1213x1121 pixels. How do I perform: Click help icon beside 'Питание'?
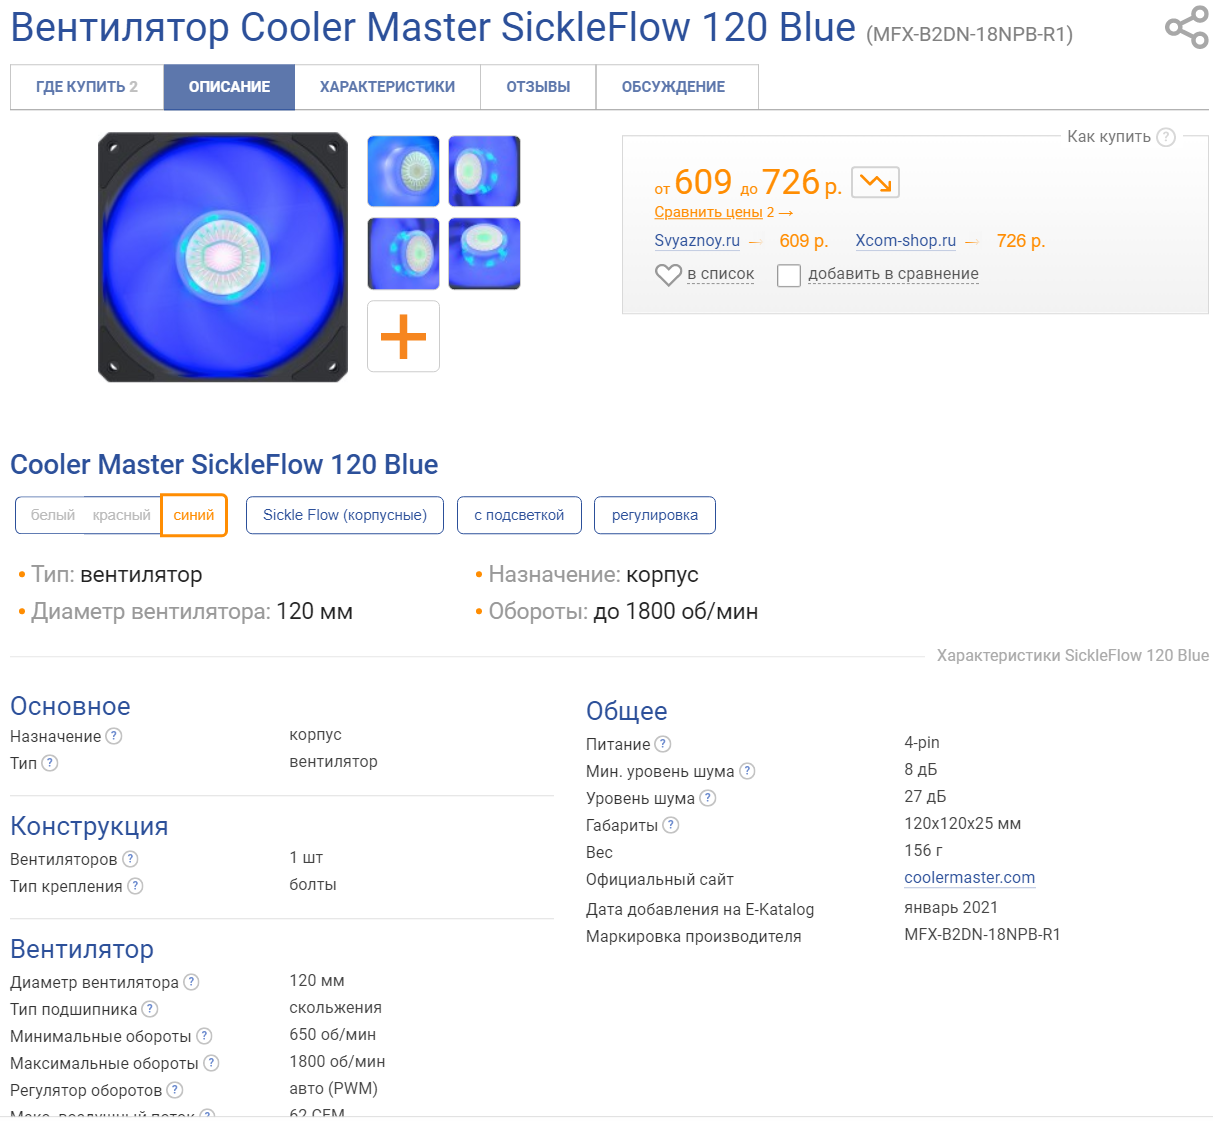[663, 744]
